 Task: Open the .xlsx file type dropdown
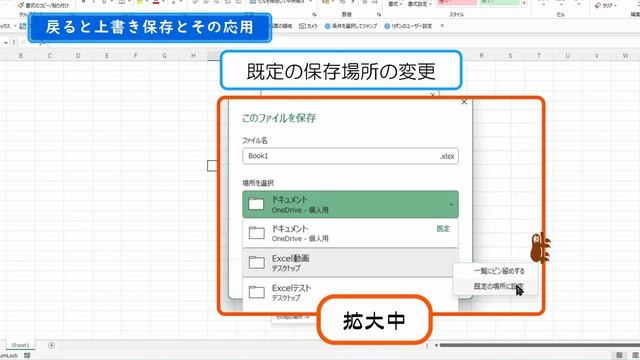point(447,156)
